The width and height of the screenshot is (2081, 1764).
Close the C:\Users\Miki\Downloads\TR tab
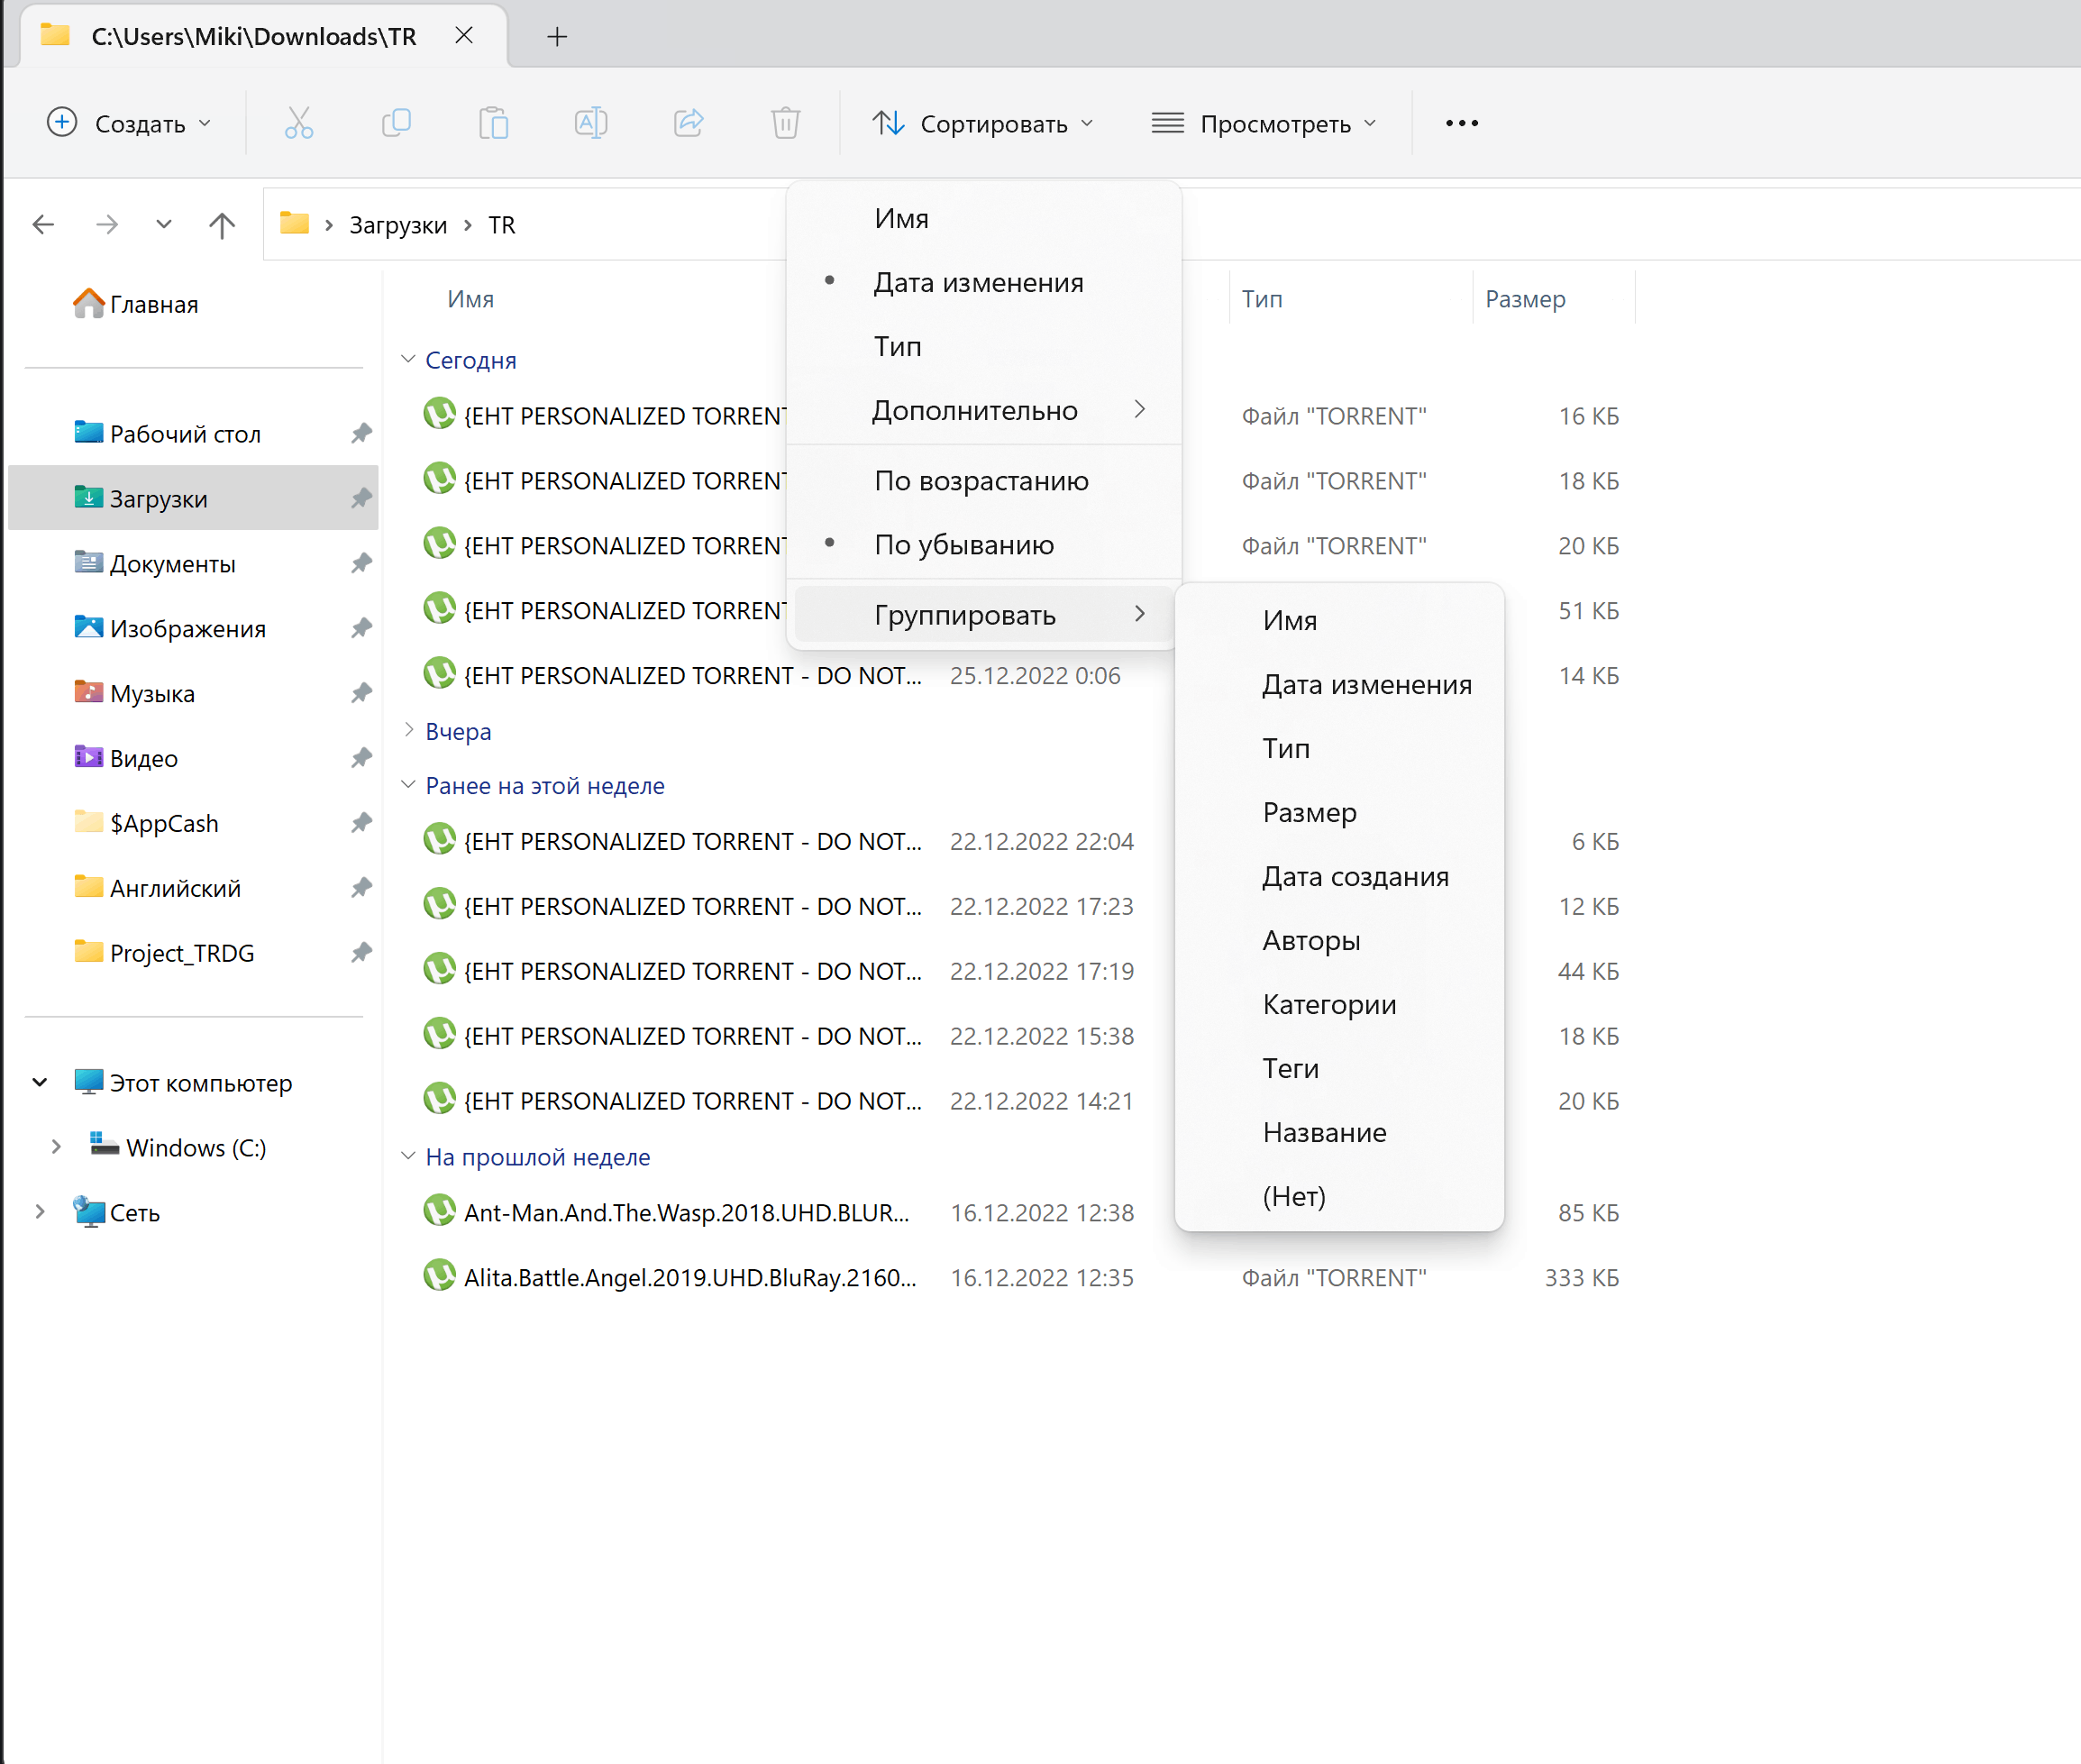click(x=464, y=36)
